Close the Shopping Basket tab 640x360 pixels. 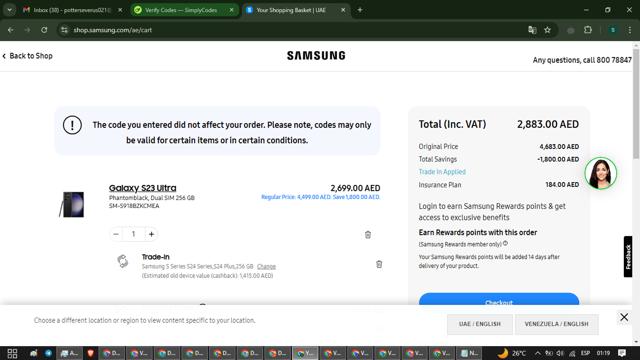[x=343, y=10]
